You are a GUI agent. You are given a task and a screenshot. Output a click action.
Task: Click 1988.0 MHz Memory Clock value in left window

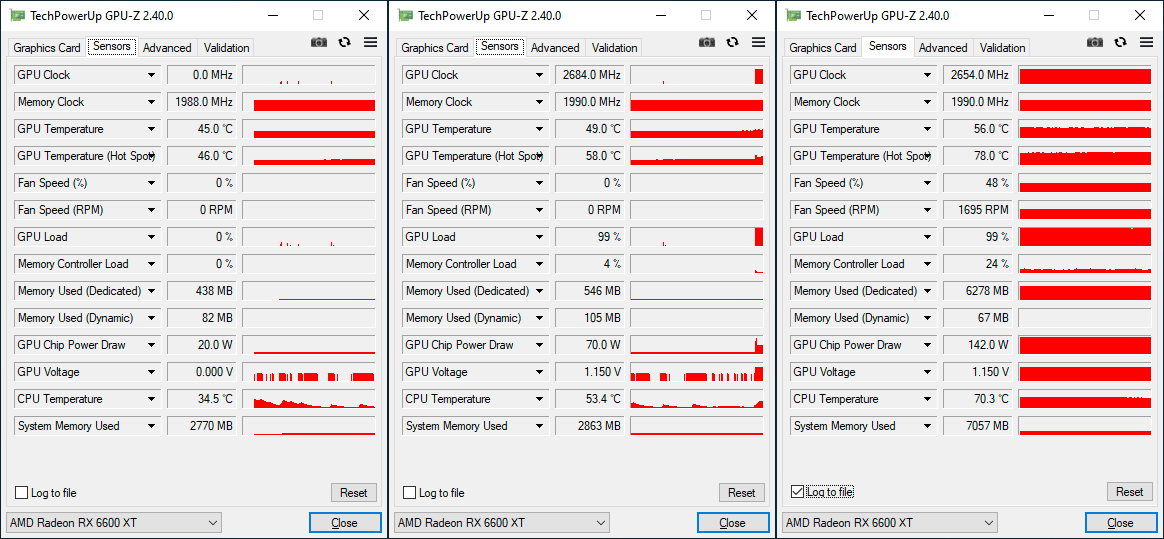click(x=200, y=102)
